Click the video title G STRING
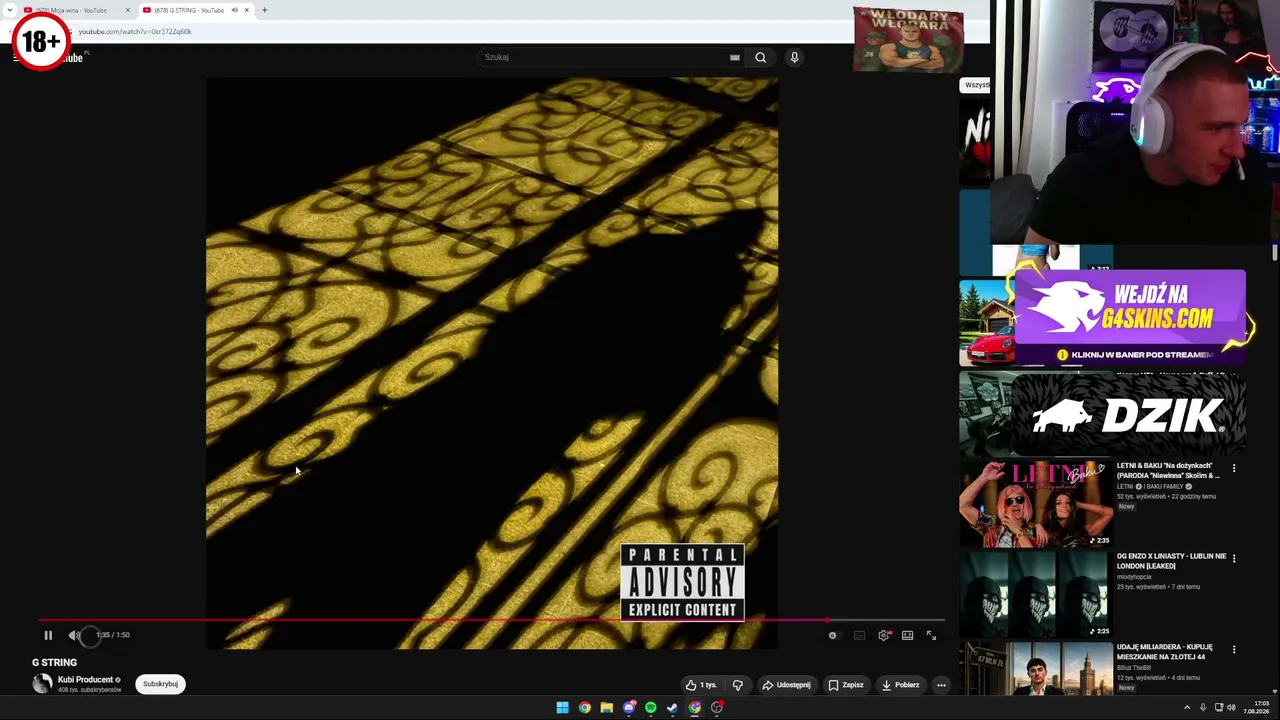The width and height of the screenshot is (1280, 720). click(x=54, y=662)
